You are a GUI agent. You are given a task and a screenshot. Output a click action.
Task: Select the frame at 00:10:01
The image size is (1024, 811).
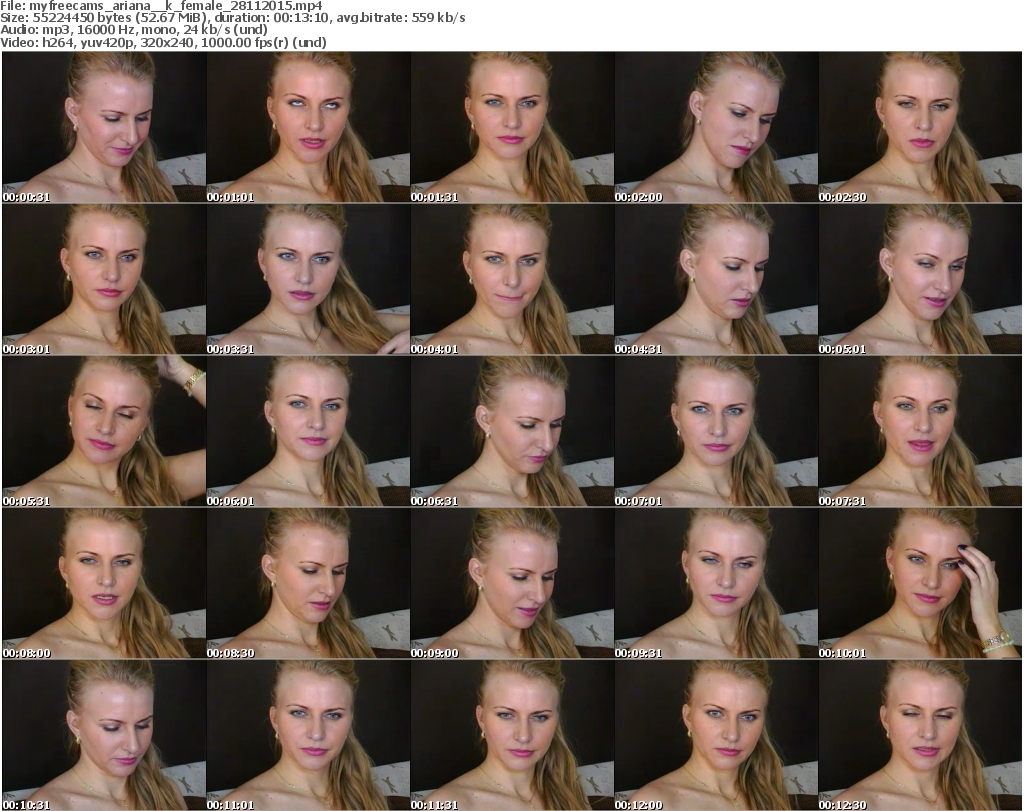coord(920,584)
